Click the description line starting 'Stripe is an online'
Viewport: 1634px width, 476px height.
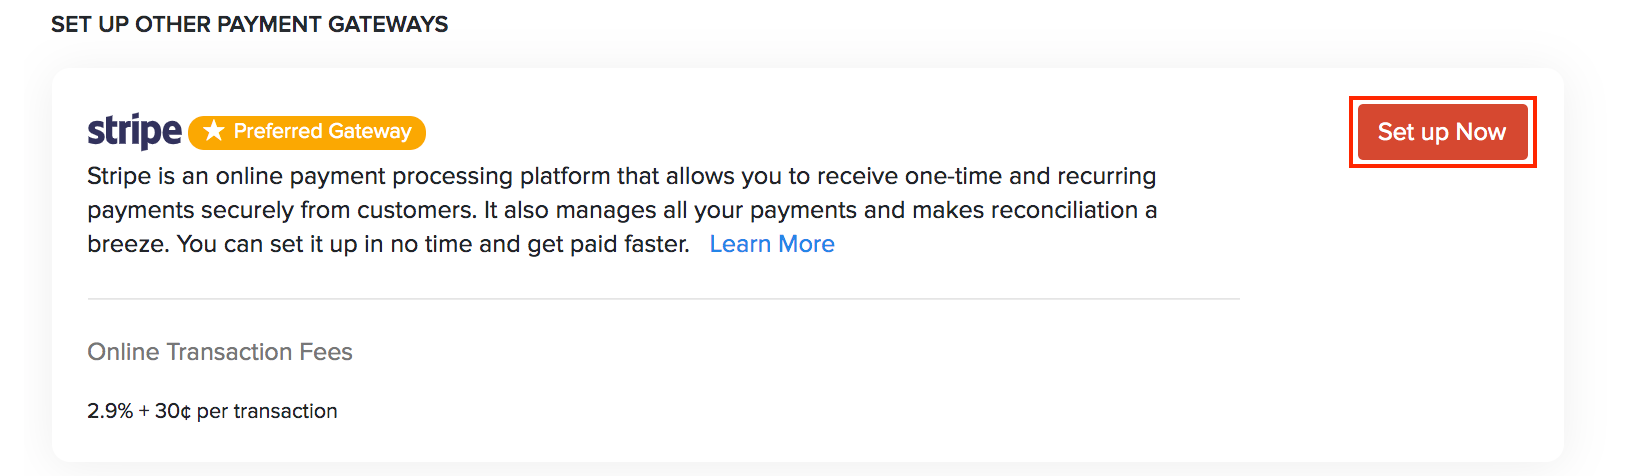[620, 177]
